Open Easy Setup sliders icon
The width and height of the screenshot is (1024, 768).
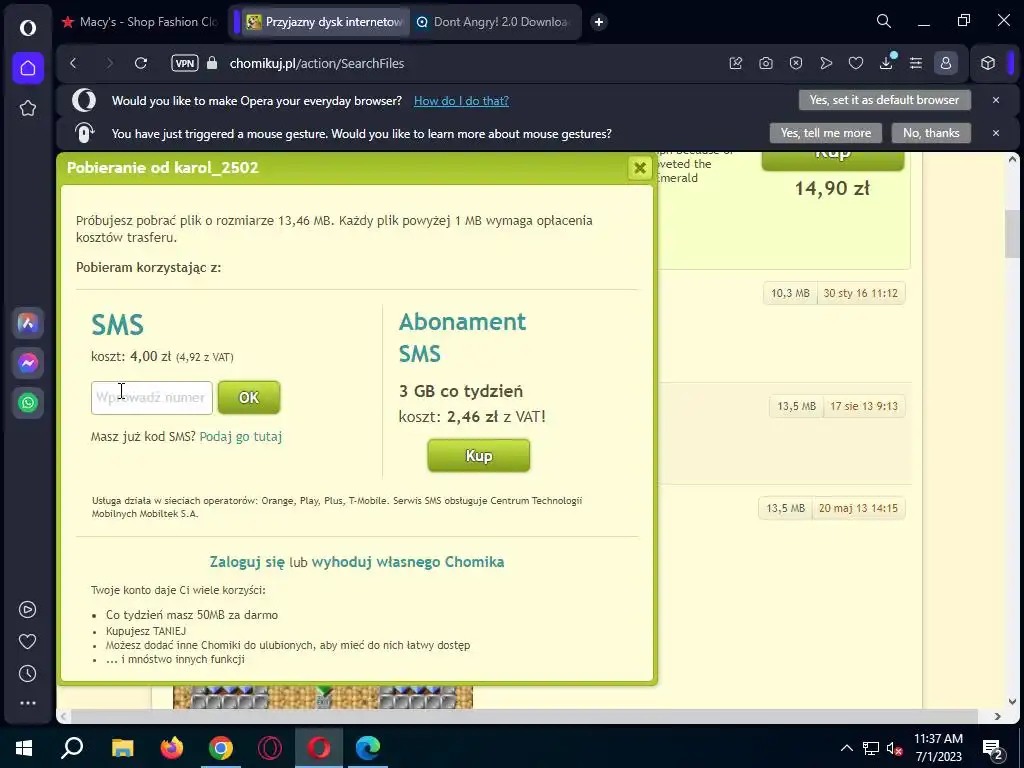click(x=916, y=63)
